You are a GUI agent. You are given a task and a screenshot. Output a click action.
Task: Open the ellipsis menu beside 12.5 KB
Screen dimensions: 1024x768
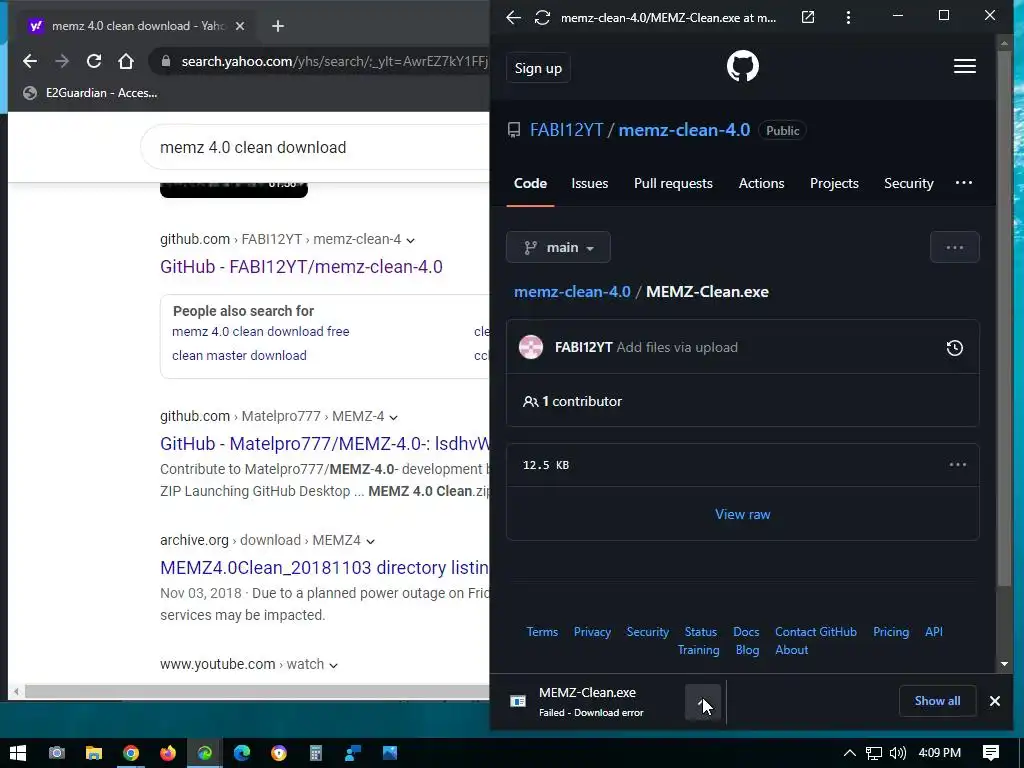(x=957, y=465)
